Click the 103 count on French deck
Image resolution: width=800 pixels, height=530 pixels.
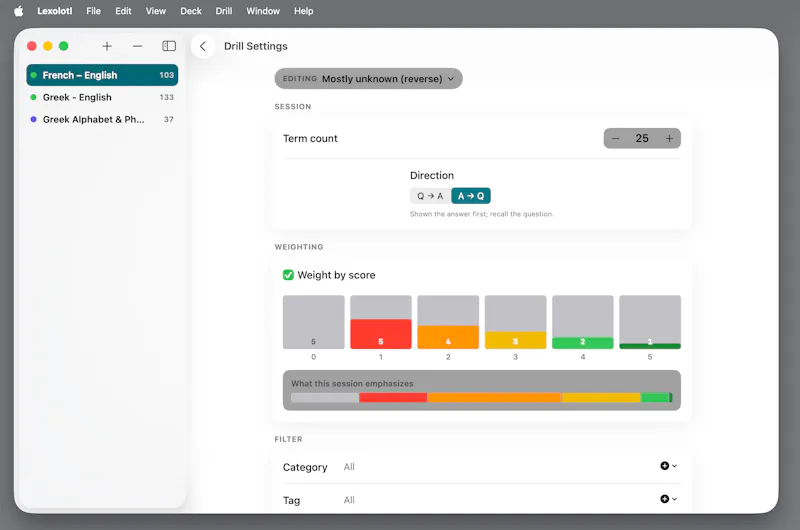(x=166, y=75)
